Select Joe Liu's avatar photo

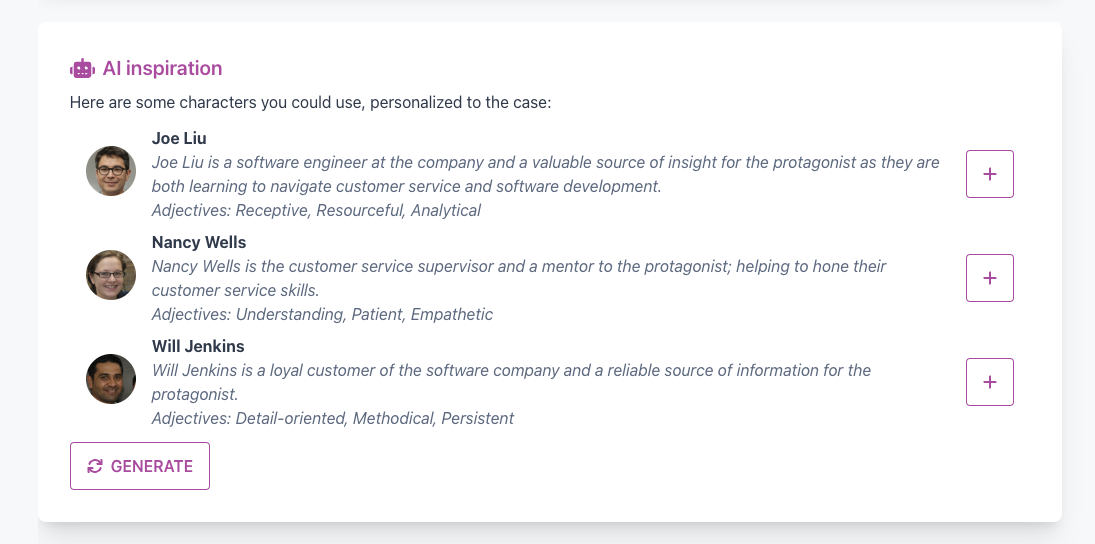tap(111, 171)
